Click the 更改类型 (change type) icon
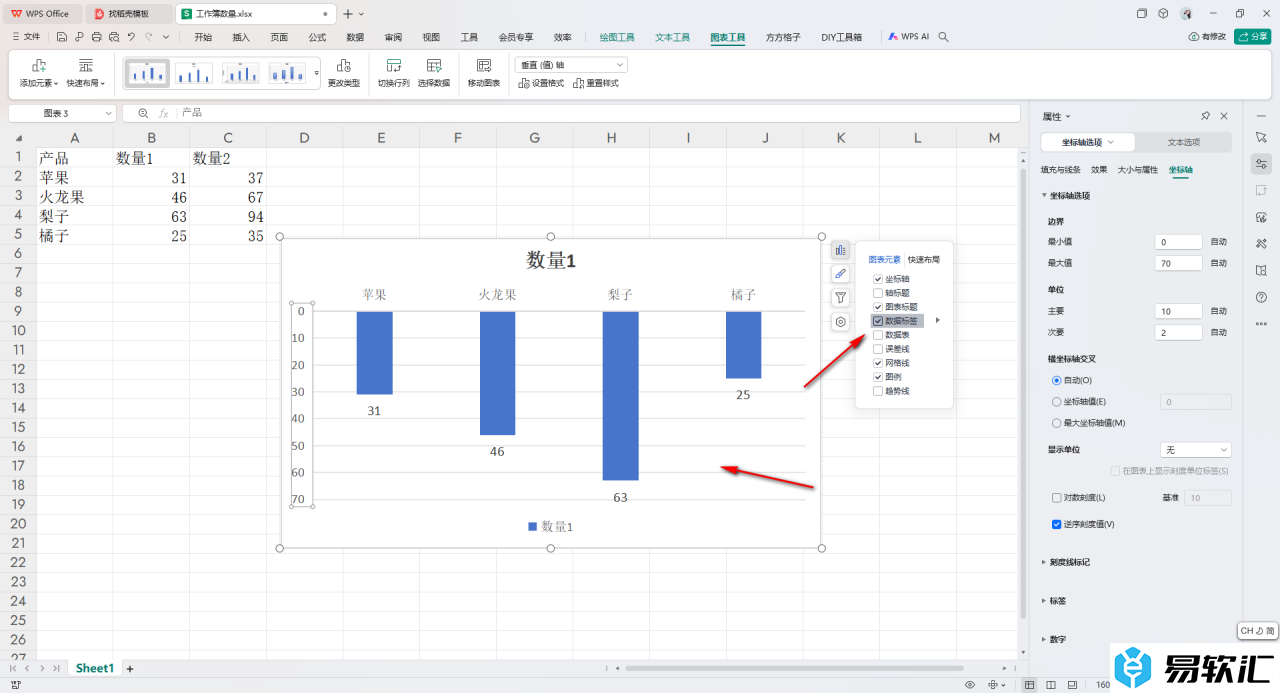Screen dimensions: 1280x693 344,65
